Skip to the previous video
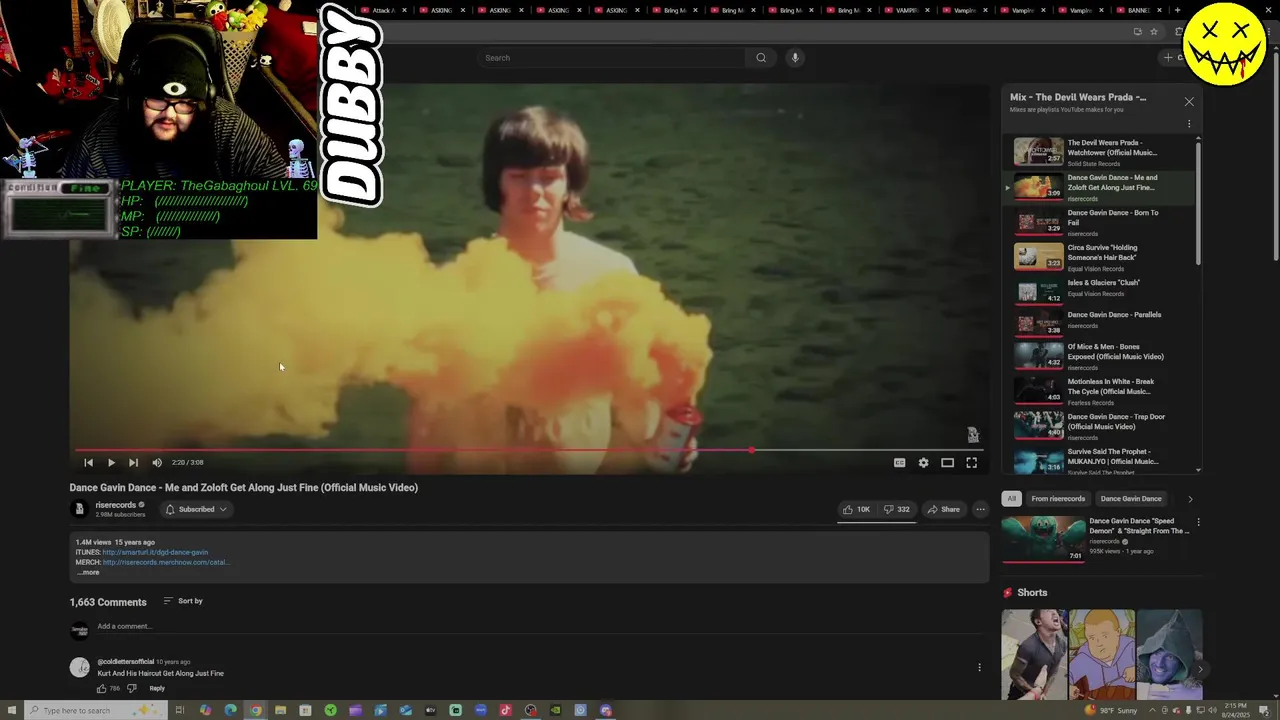 point(88,462)
